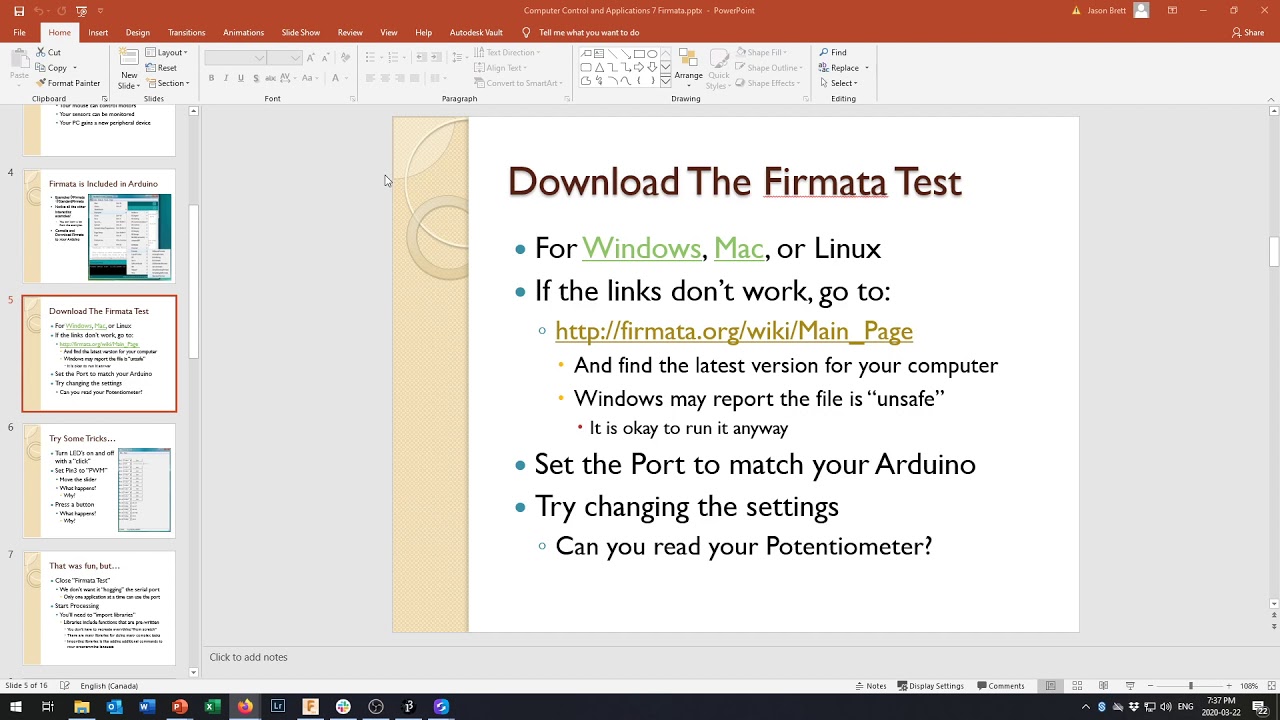Click the zoom in plus button
1280x720 pixels.
(x=1230, y=686)
